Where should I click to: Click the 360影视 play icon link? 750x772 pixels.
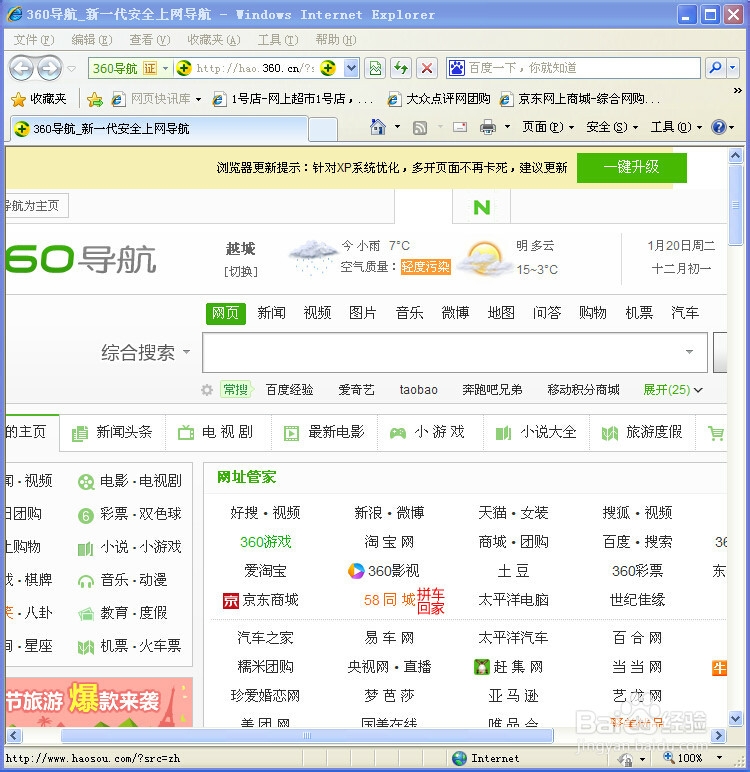pos(356,571)
